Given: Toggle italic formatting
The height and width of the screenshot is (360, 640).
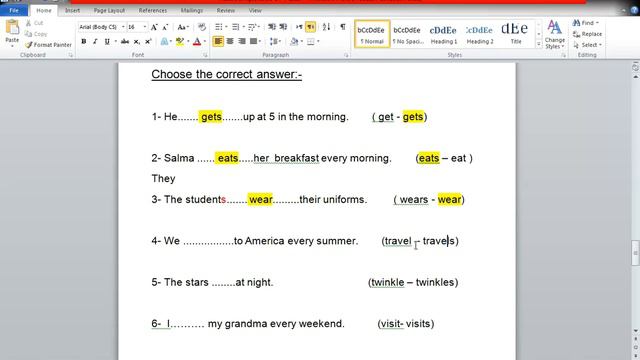Looking at the screenshot, I should pyautogui.click(x=95, y=41).
